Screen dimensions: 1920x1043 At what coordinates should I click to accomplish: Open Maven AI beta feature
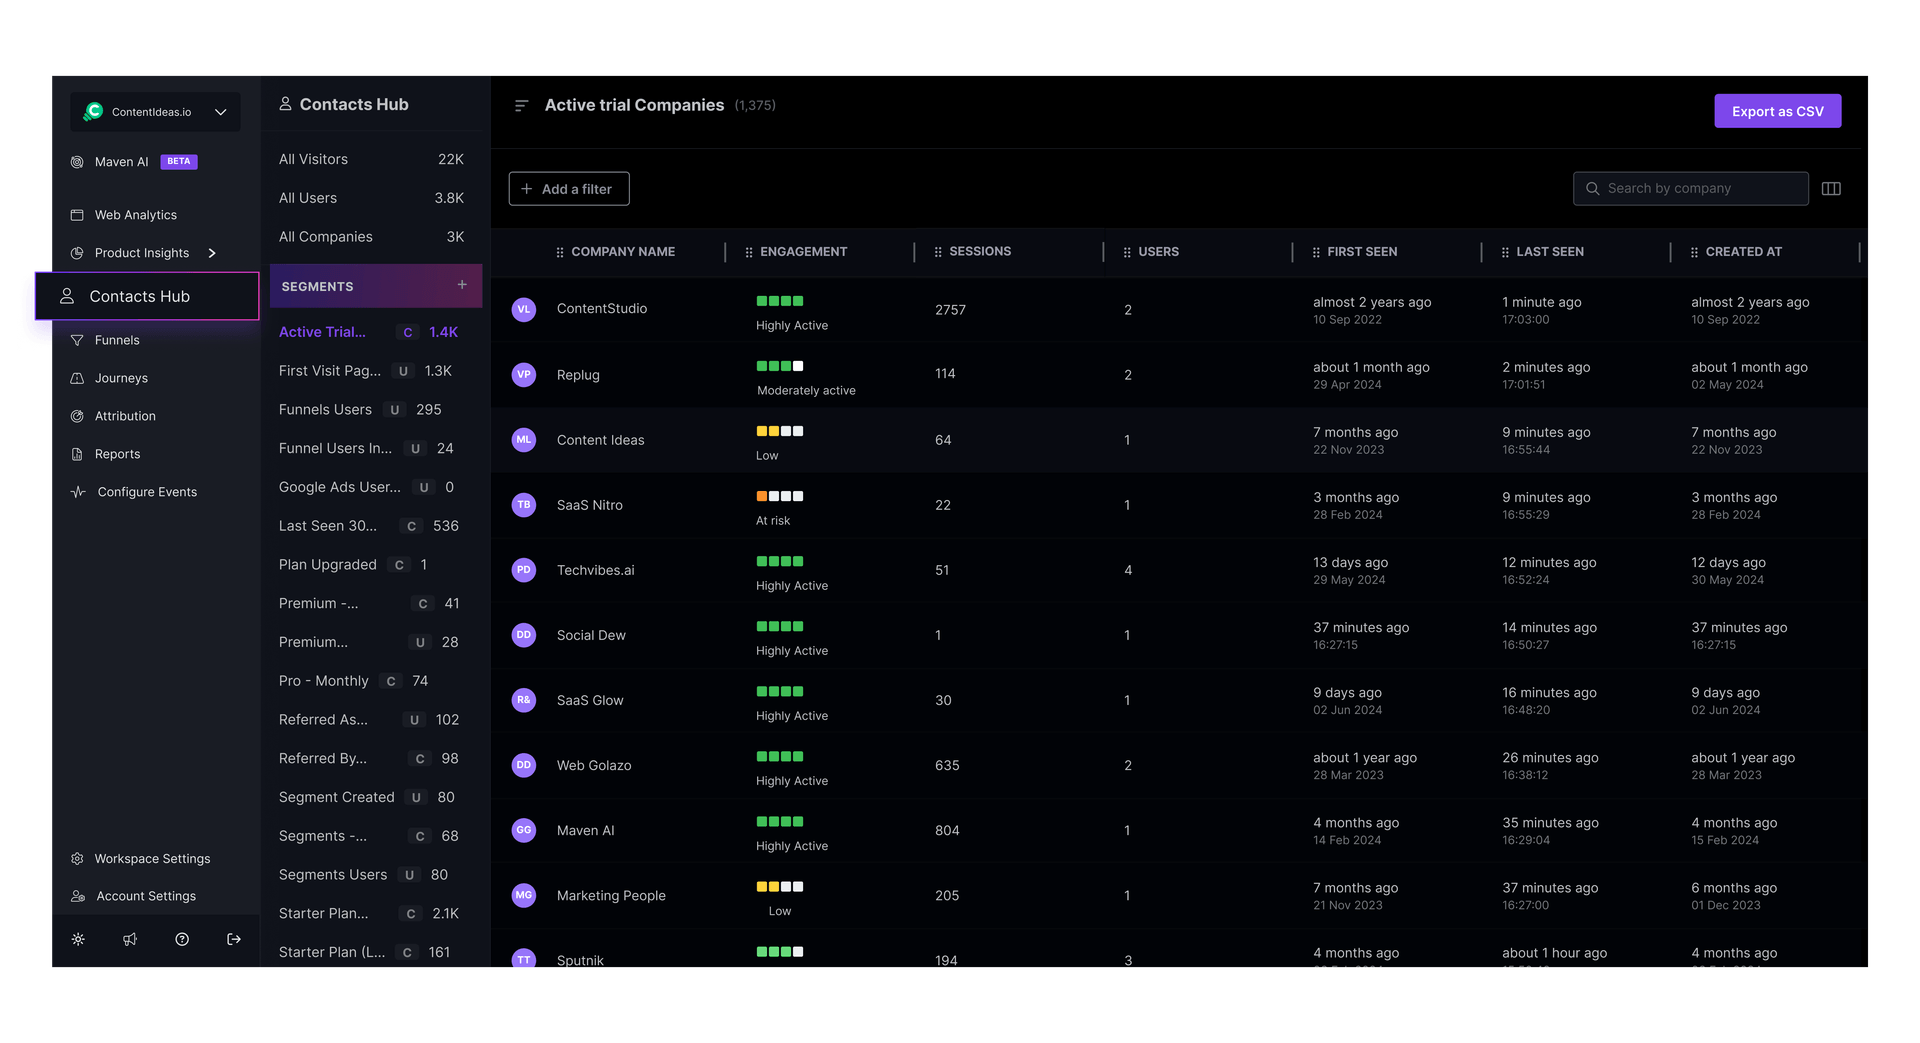point(121,161)
